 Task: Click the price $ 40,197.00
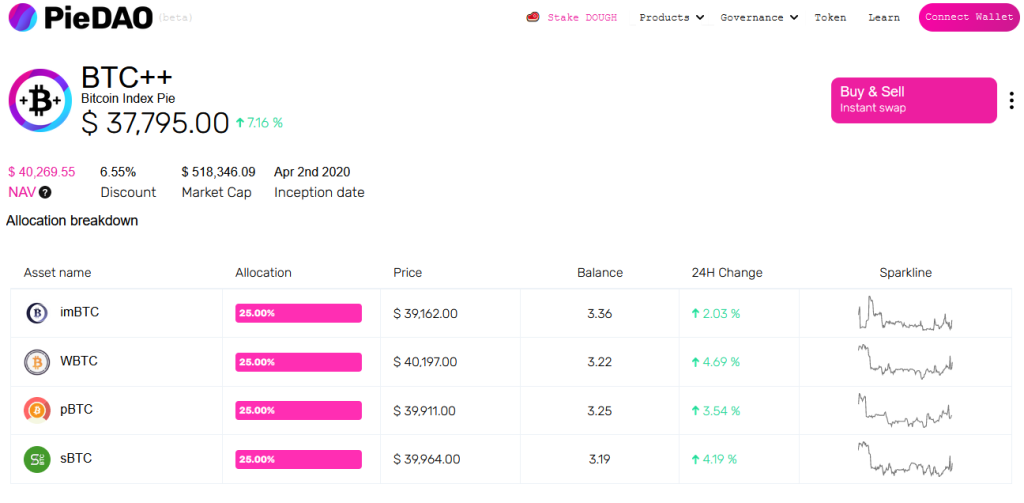click(x=425, y=362)
